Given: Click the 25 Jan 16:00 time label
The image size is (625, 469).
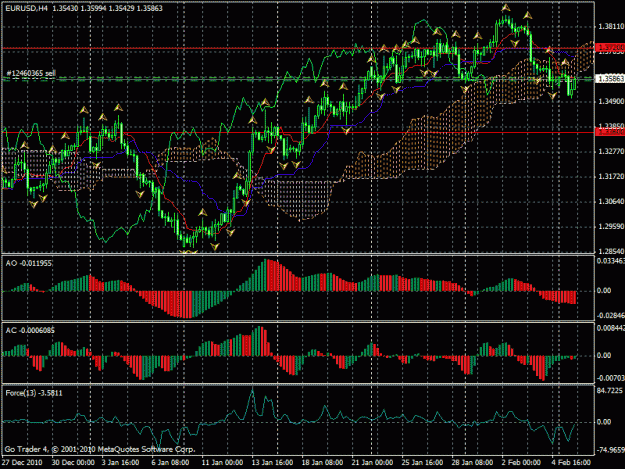Looking at the screenshot, I should 422,462.
